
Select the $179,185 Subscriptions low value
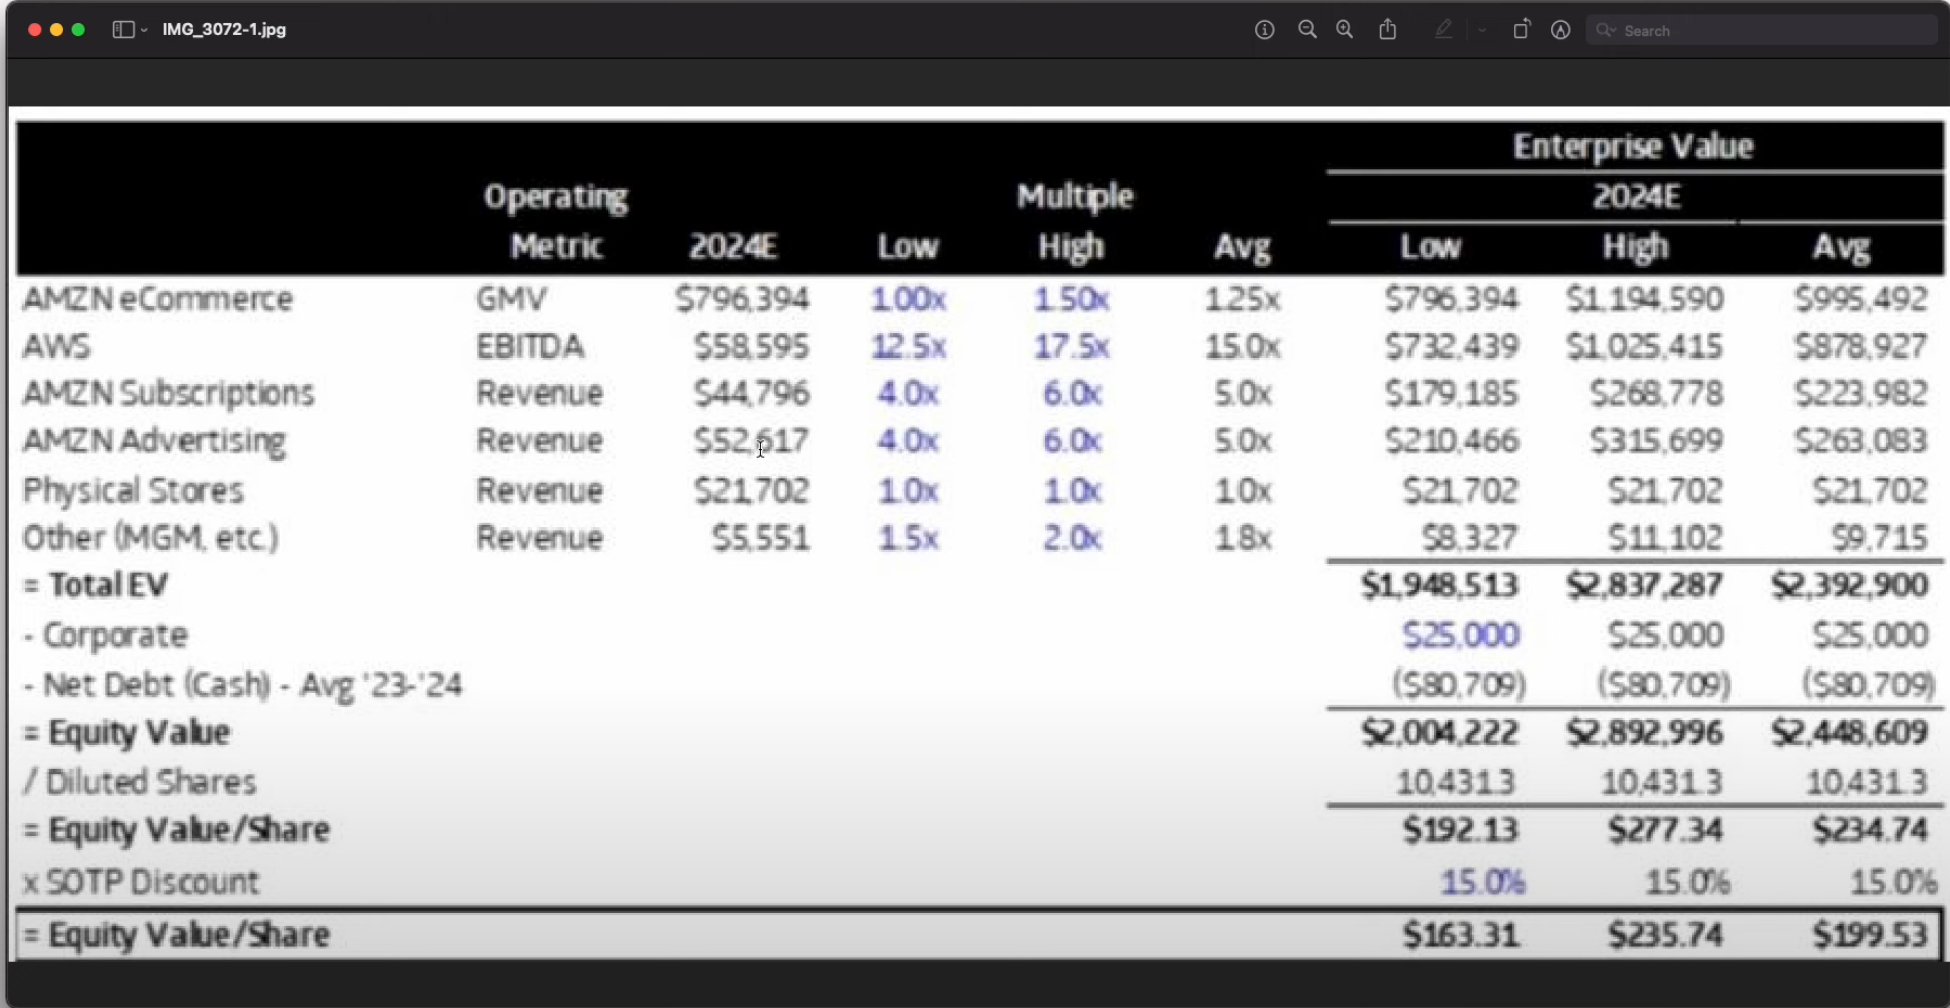[x=1452, y=393]
